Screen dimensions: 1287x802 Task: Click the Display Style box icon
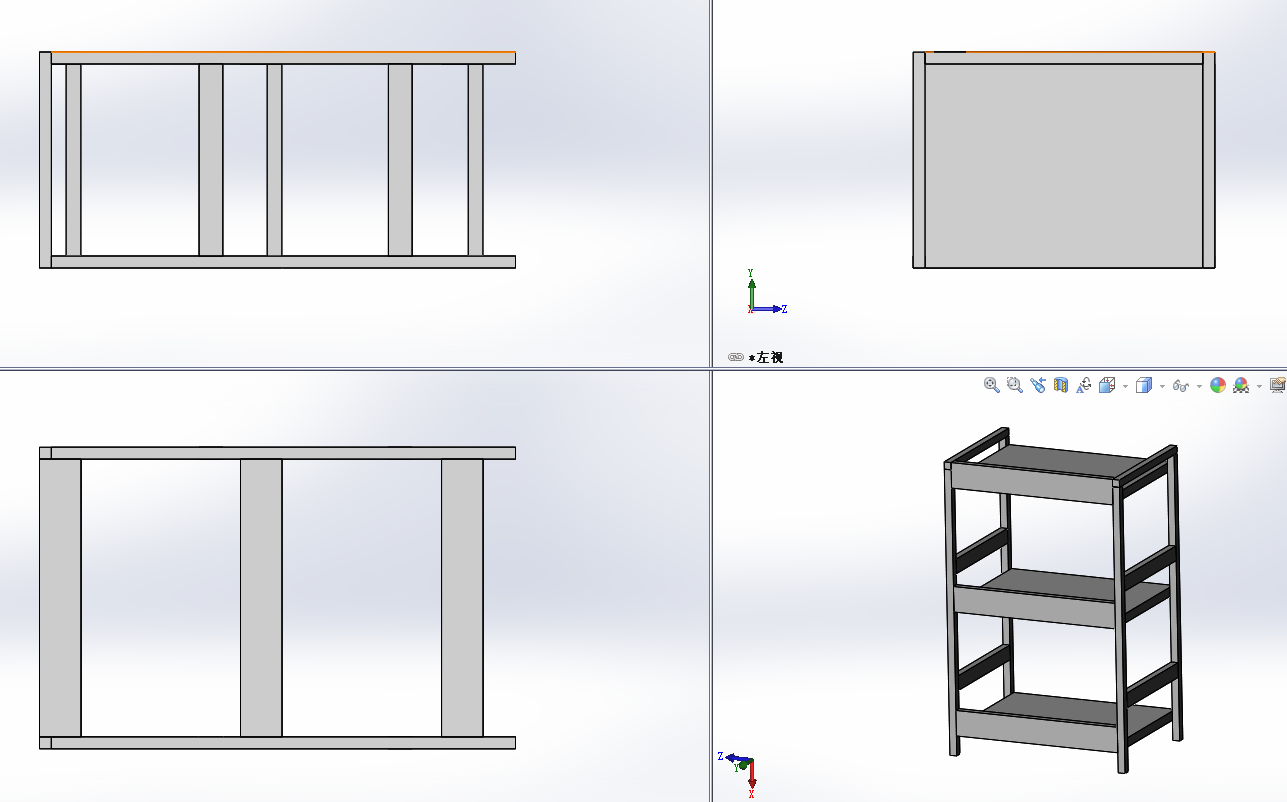point(1144,385)
